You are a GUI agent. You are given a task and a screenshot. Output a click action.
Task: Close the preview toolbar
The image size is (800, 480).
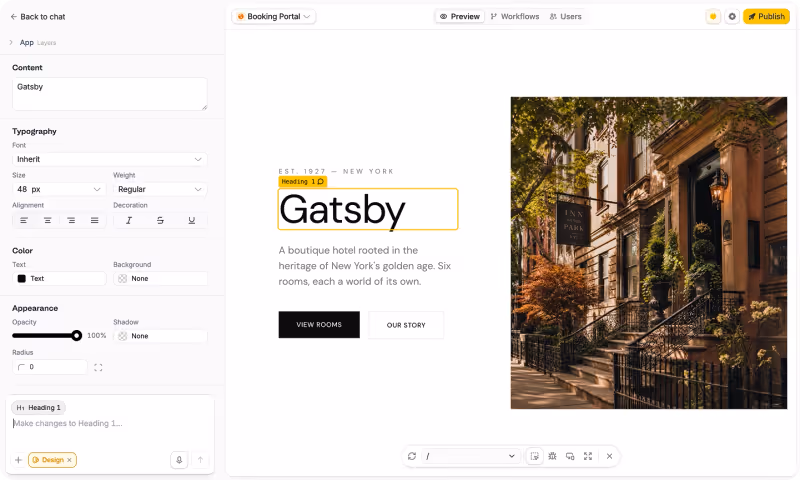pos(609,456)
